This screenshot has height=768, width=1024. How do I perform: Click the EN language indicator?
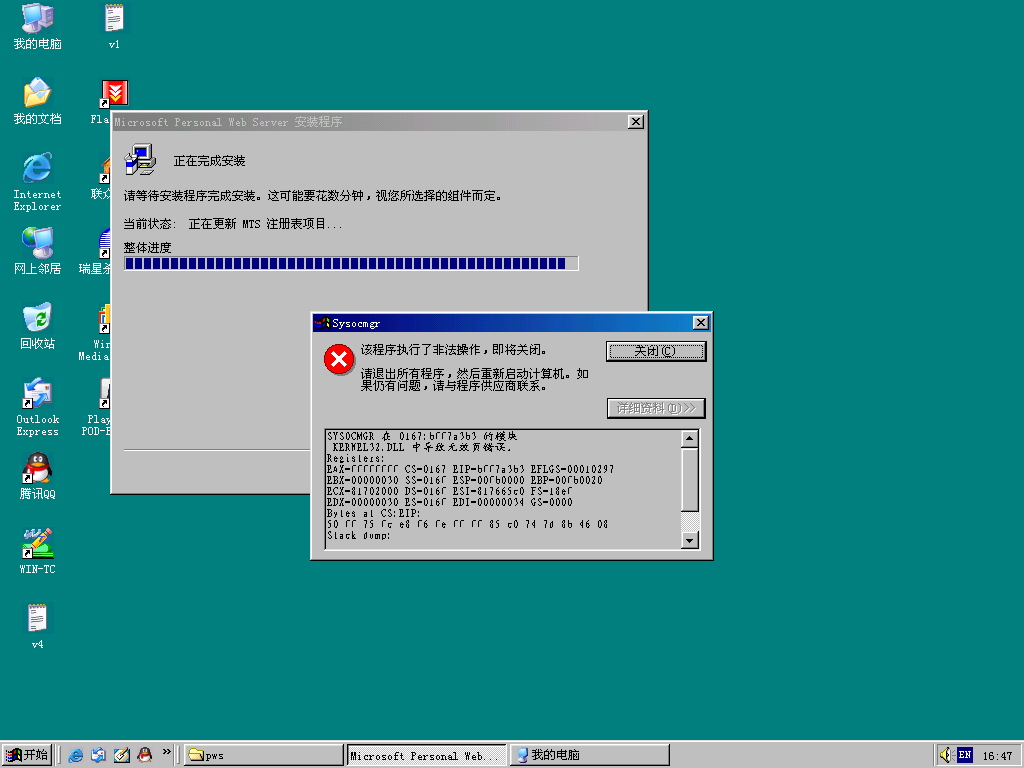tap(965, 755)
